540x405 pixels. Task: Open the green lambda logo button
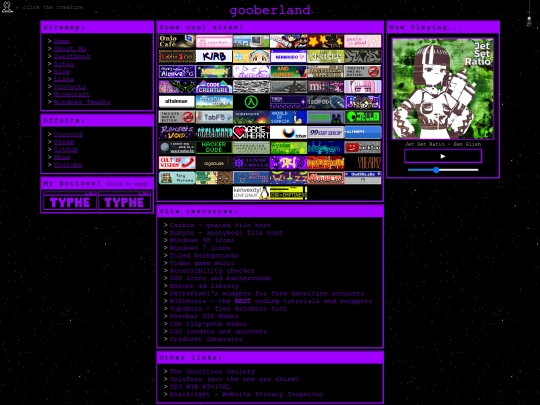pyautogui.click(x=251, y=102)
